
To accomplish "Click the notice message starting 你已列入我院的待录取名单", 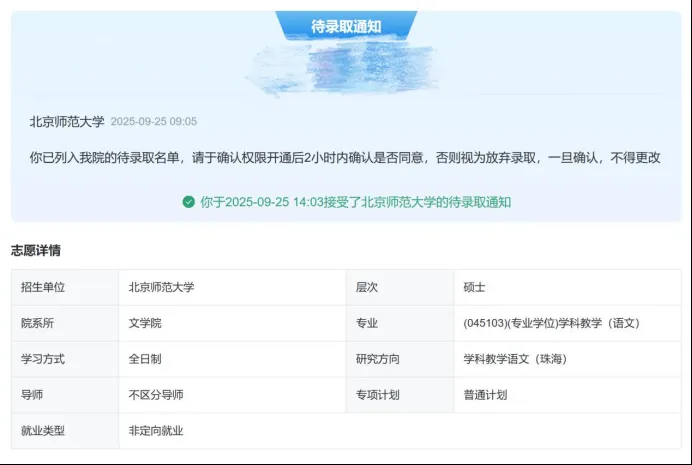I will (345, 158).
